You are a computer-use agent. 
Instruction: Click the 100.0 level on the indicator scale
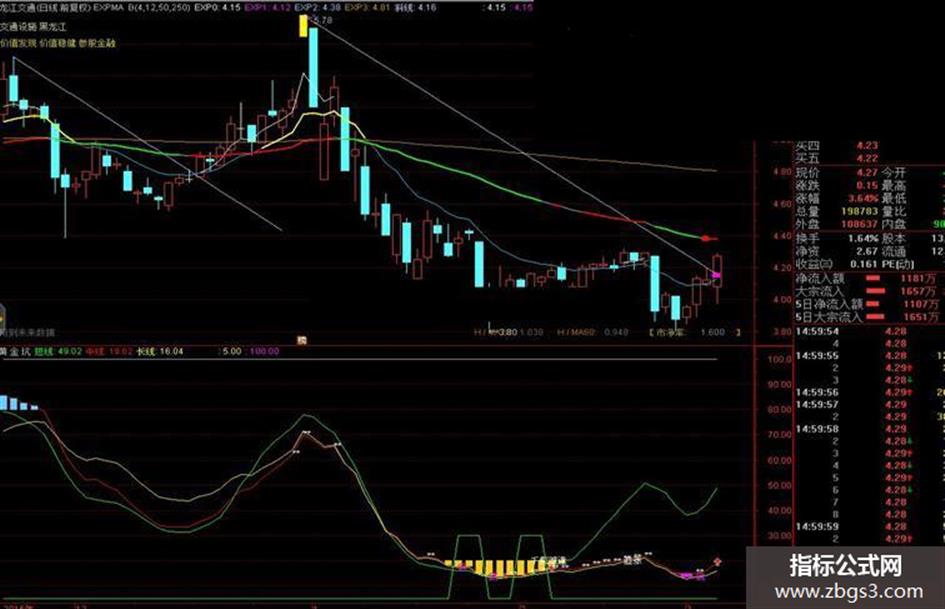pyautogui.click(x=780, y=359)
